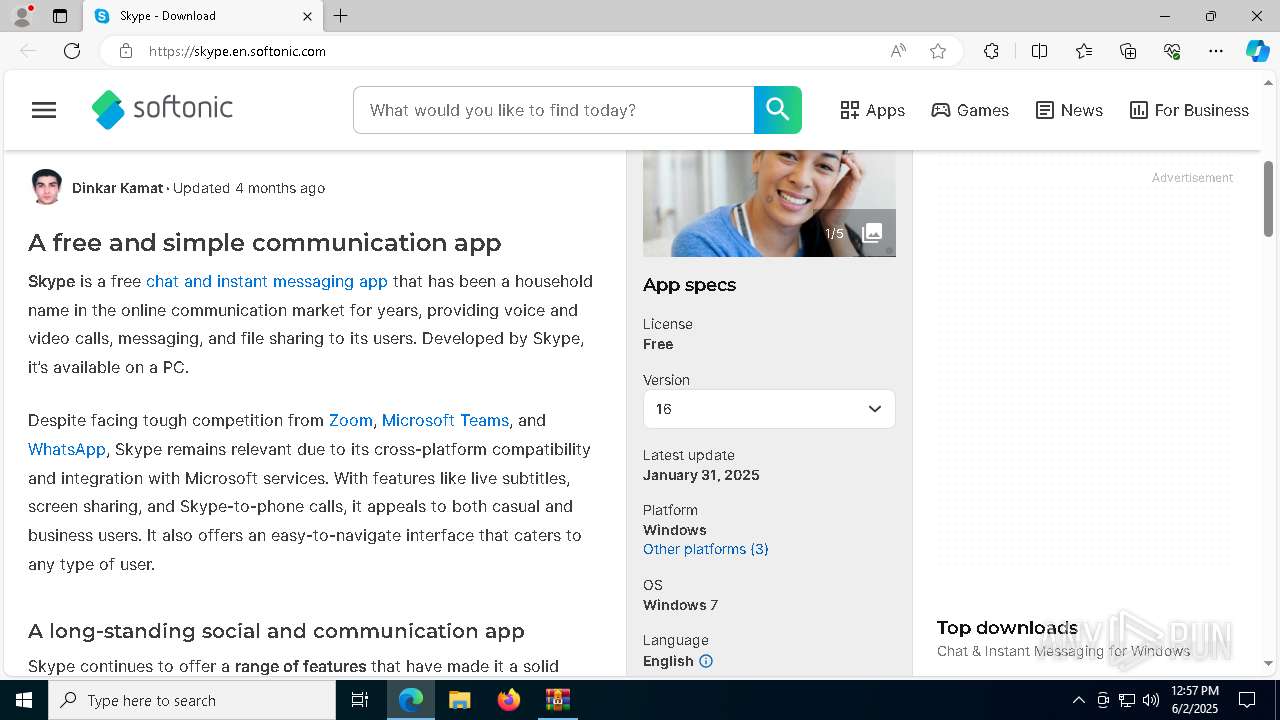Click the author avatar photo

(x=46, y=188)
